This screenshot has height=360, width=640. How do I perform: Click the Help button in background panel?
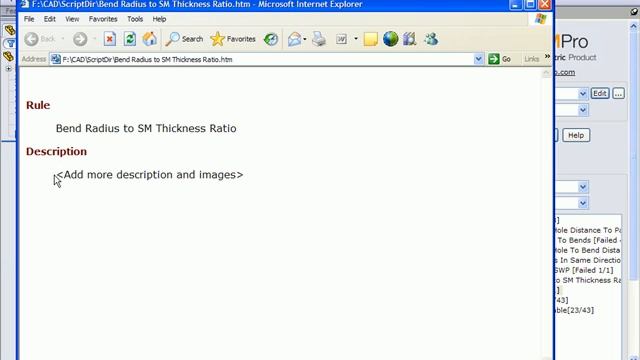coord(576,135)
